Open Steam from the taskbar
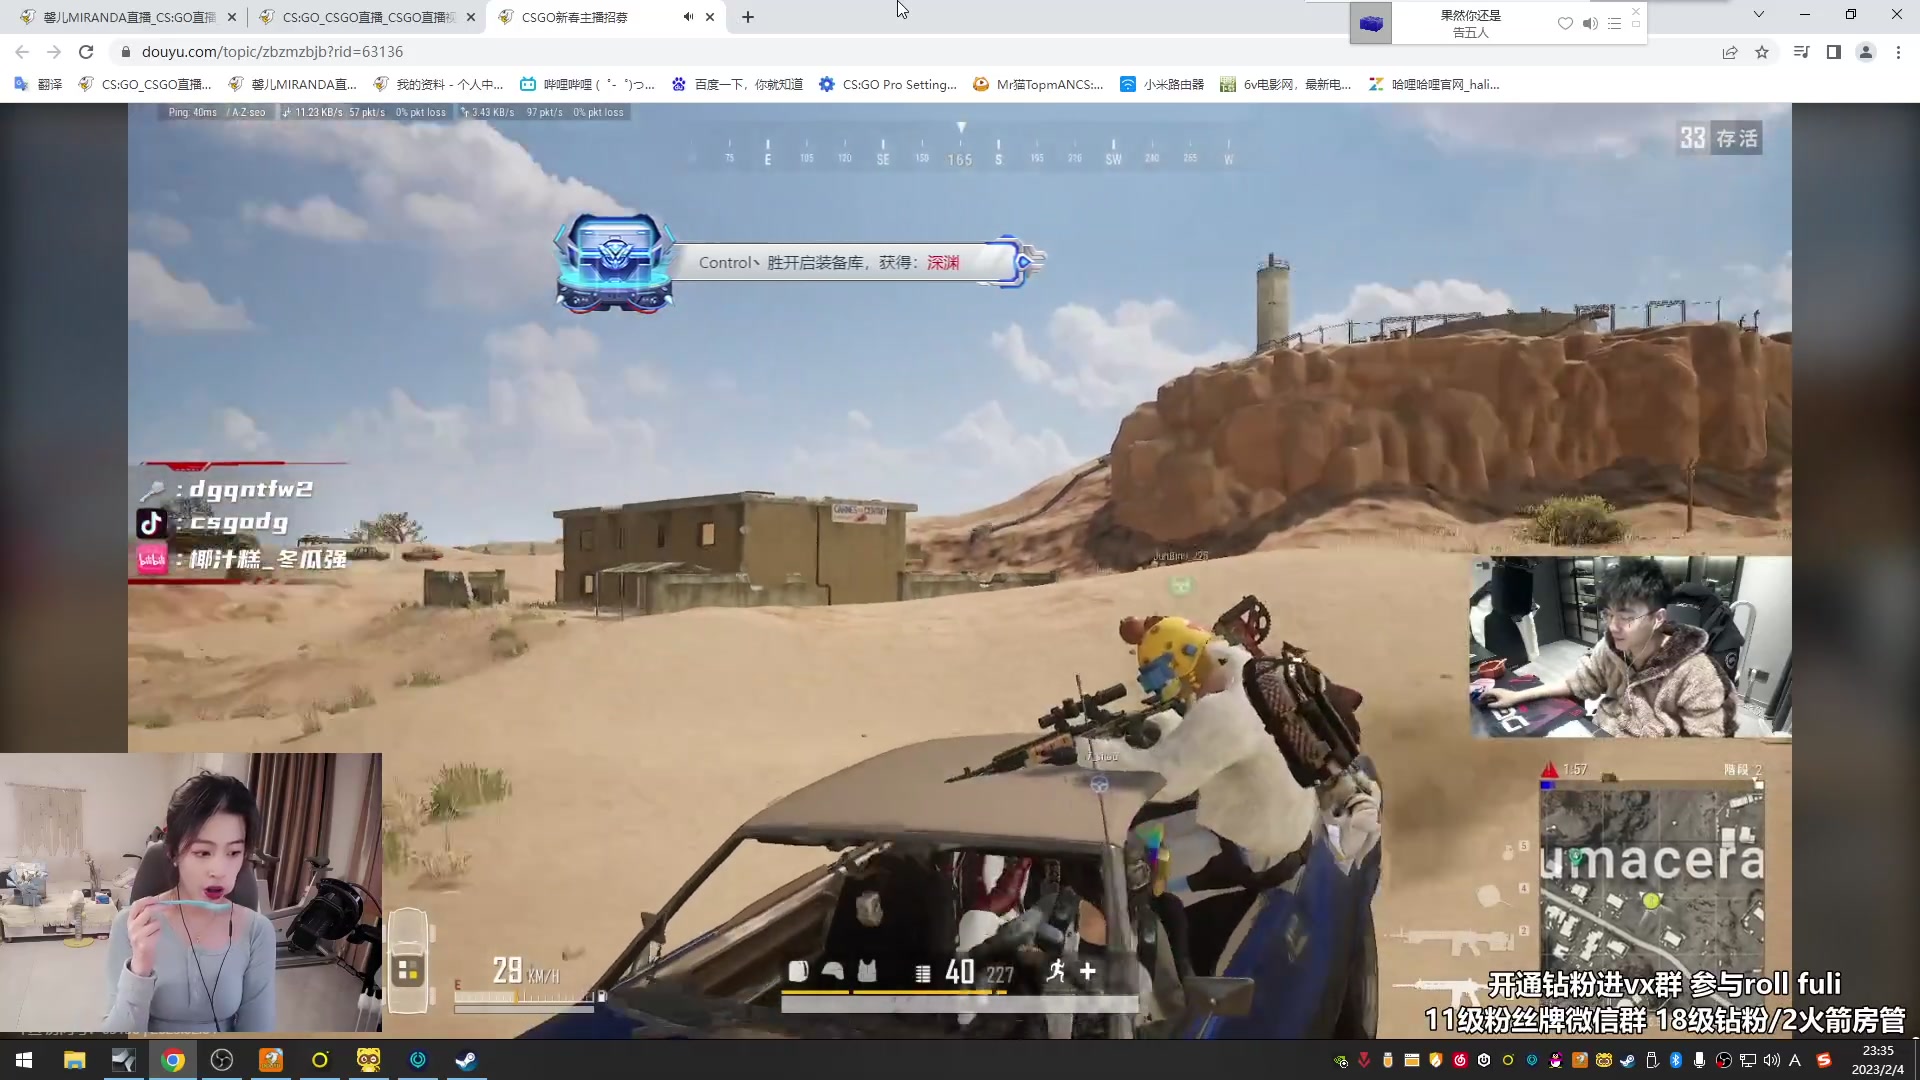 click(x=466, y=1060)
